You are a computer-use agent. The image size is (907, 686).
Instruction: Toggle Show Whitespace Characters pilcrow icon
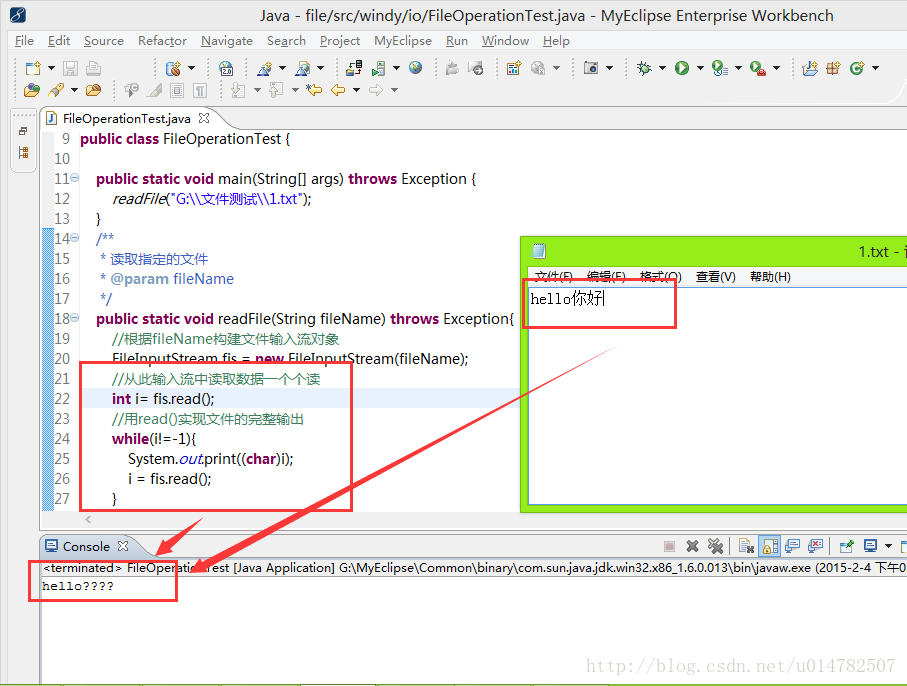point(200,90)
